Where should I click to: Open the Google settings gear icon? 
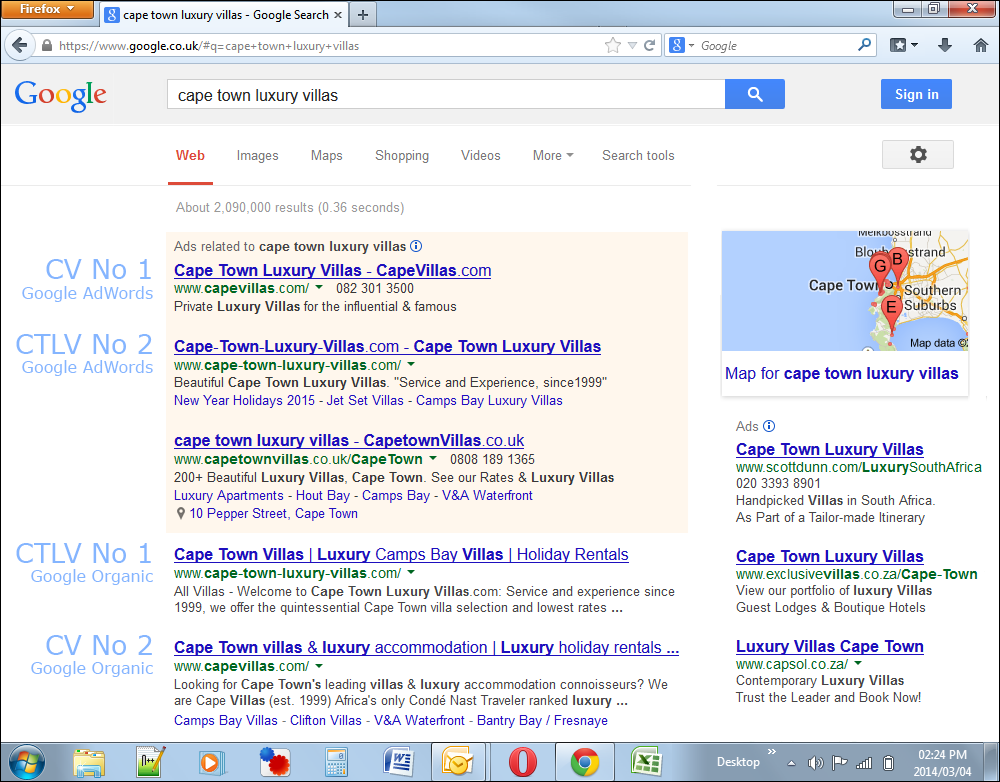click(x=918, y=154)
